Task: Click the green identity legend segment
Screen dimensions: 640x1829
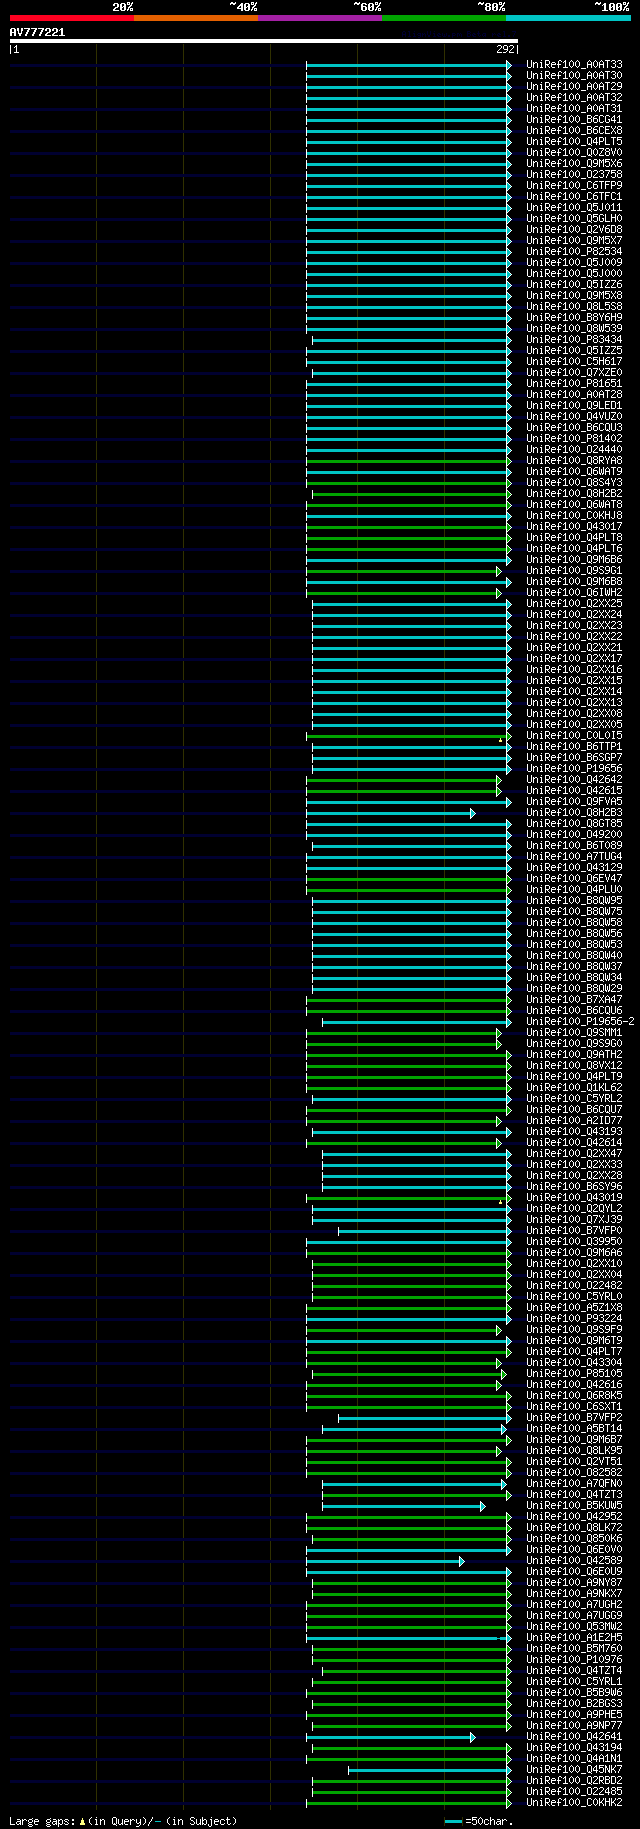Action: (x=443, y=18)
